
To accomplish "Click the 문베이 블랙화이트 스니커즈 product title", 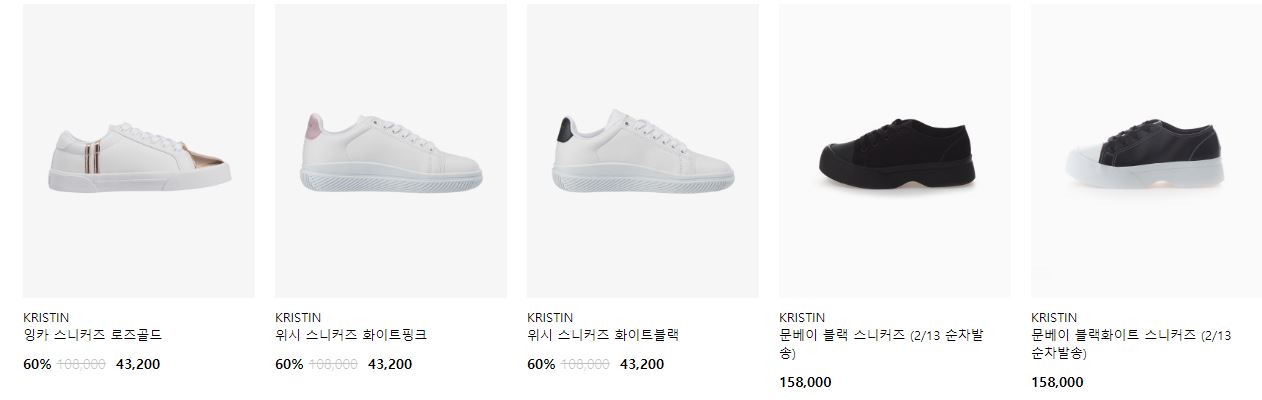I will click(1131, 344).
